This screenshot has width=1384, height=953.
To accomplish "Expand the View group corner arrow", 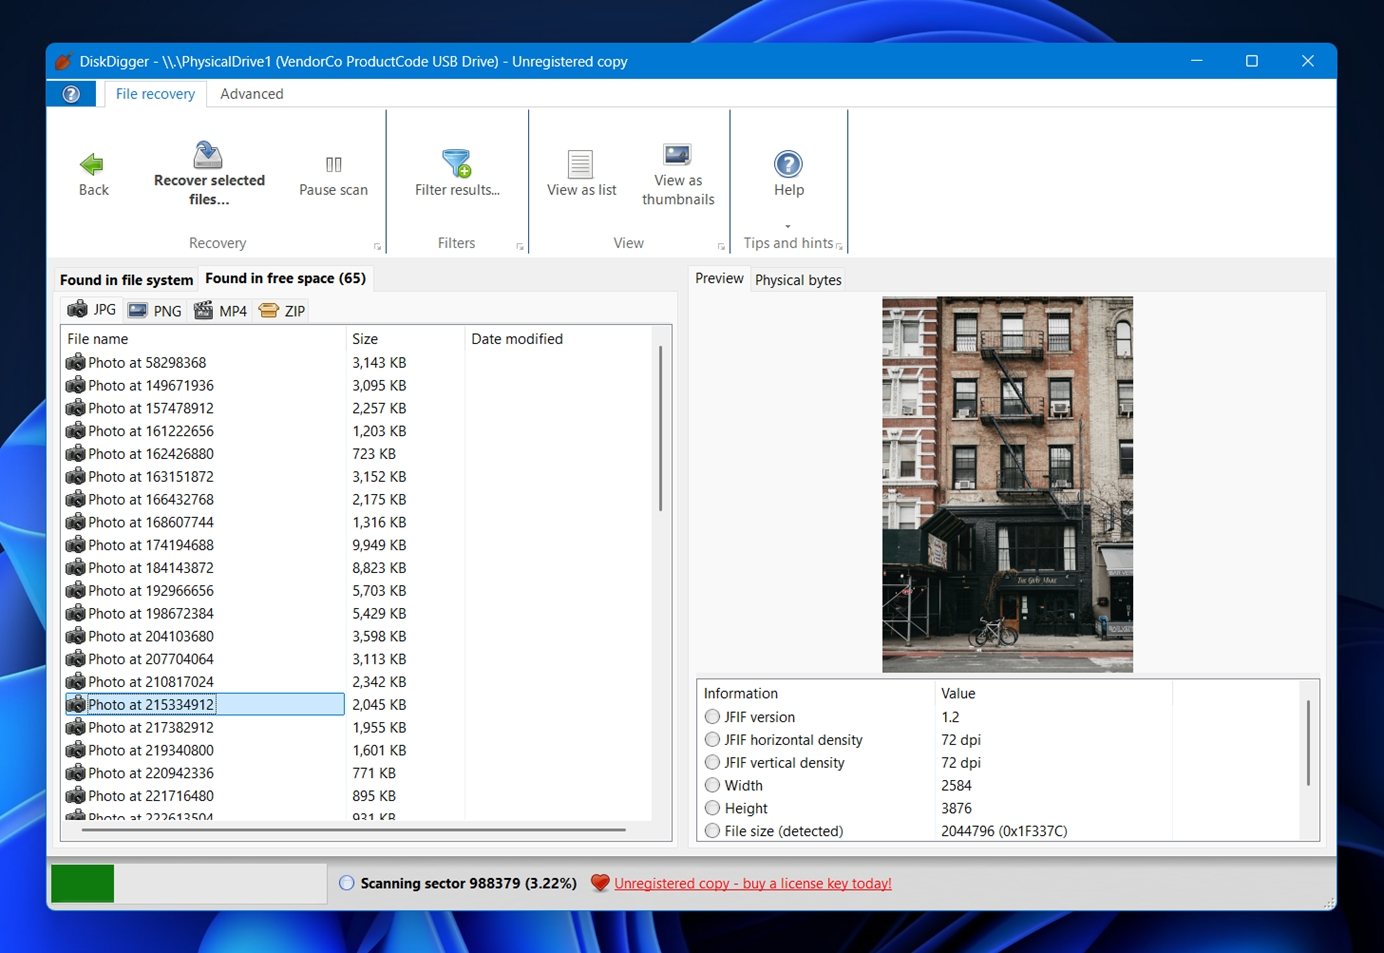I will pyautogui.click(x=721, y=245).
